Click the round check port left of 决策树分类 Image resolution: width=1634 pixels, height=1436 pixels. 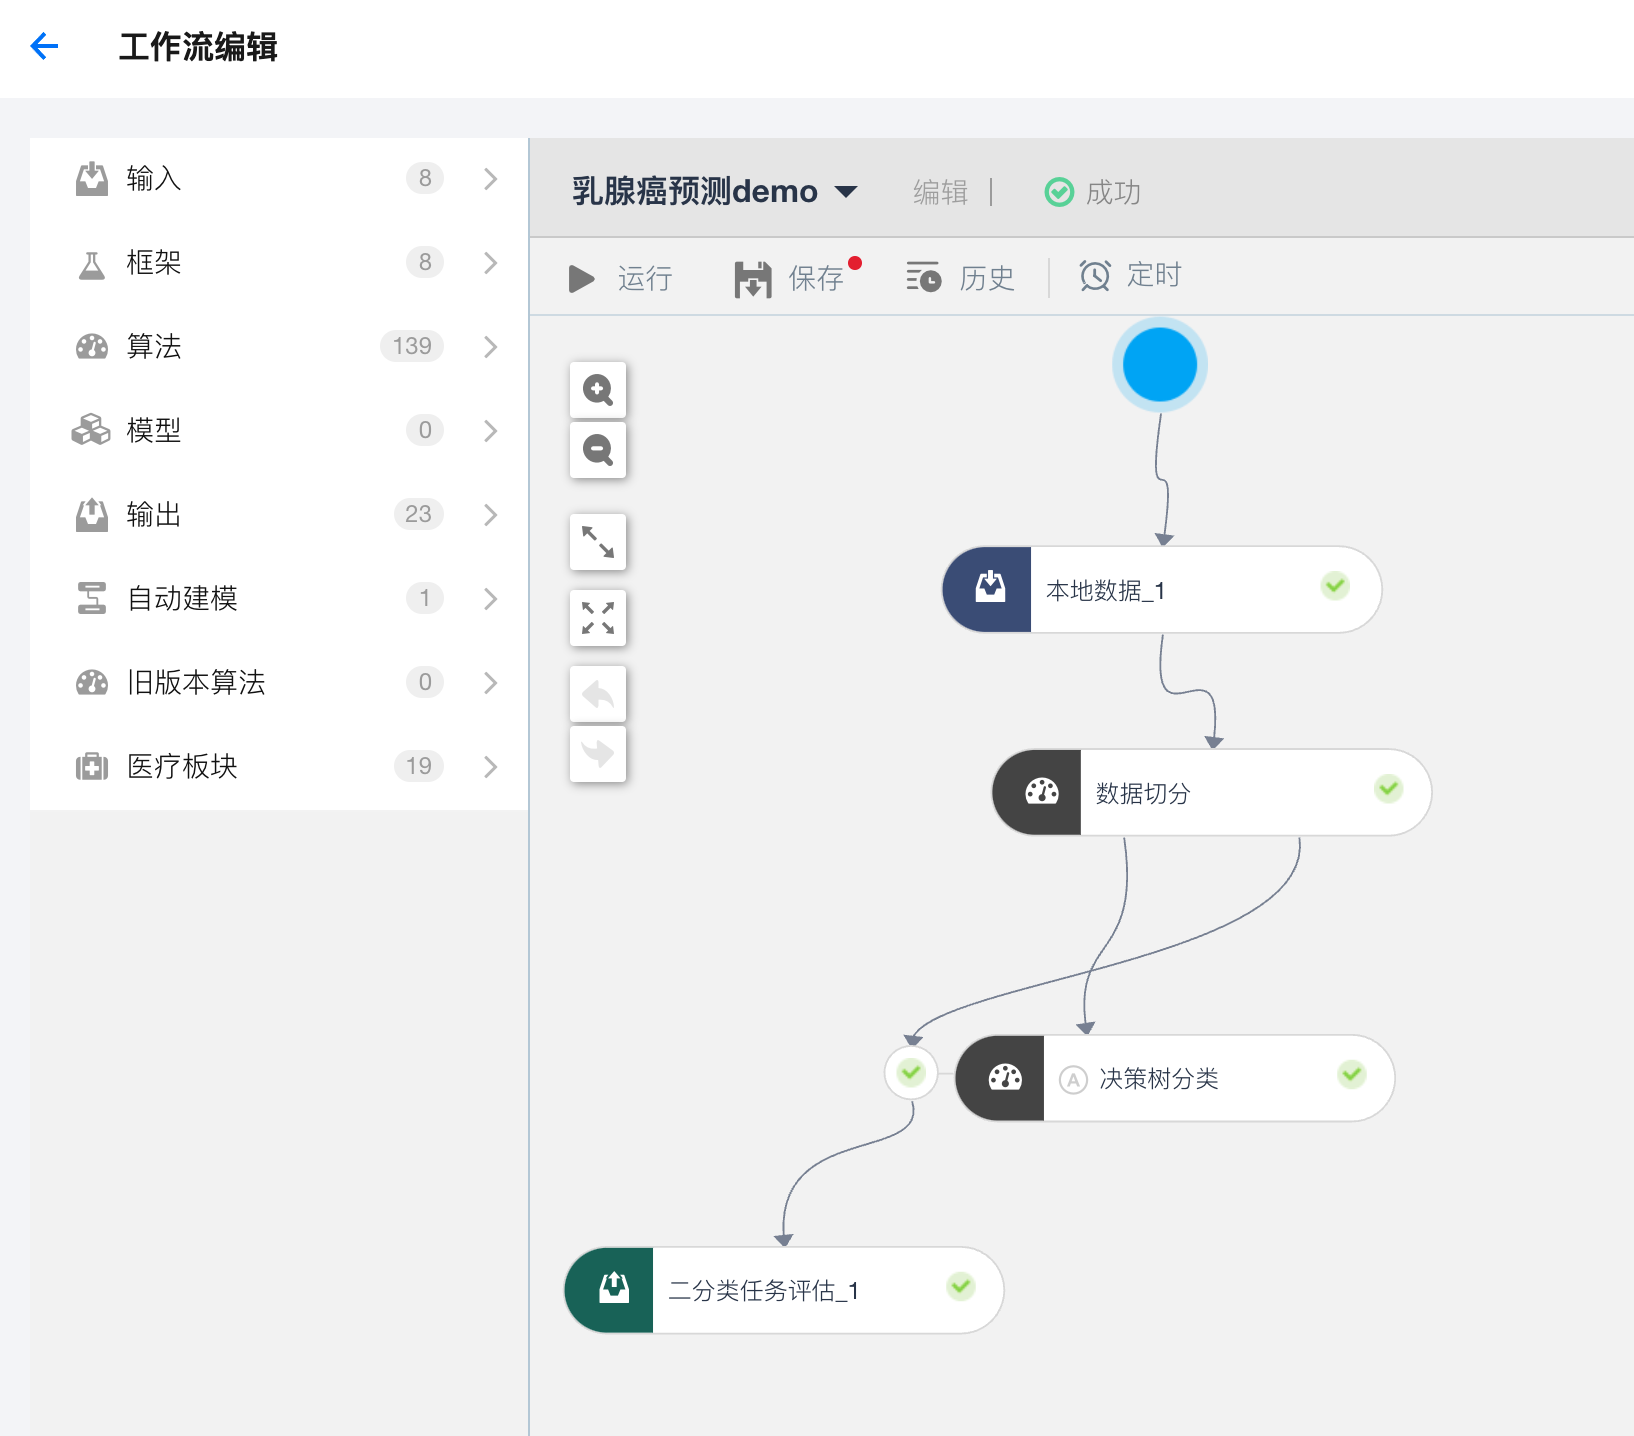[x=911, y=1073]
